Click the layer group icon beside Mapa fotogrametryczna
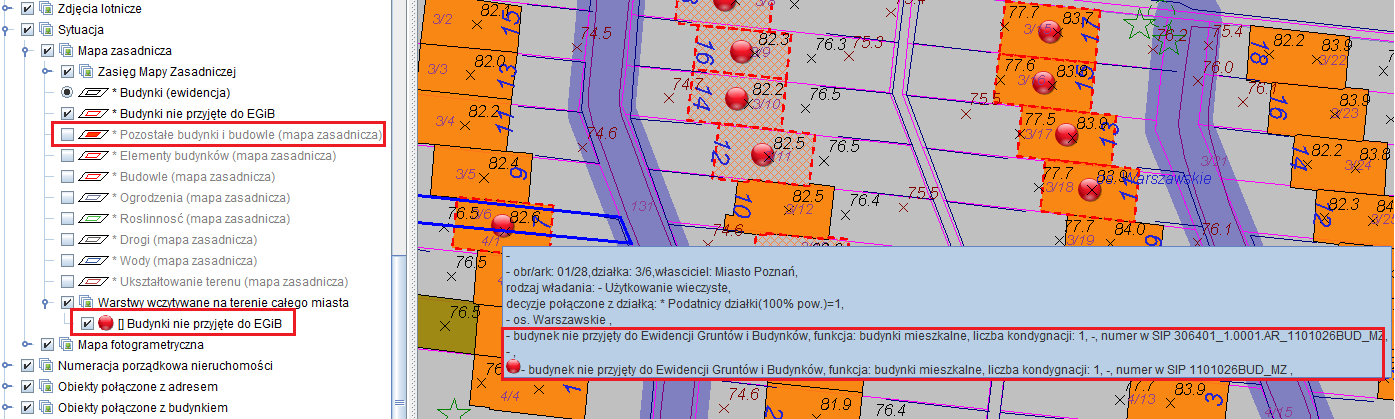 [x=67, y=345]
